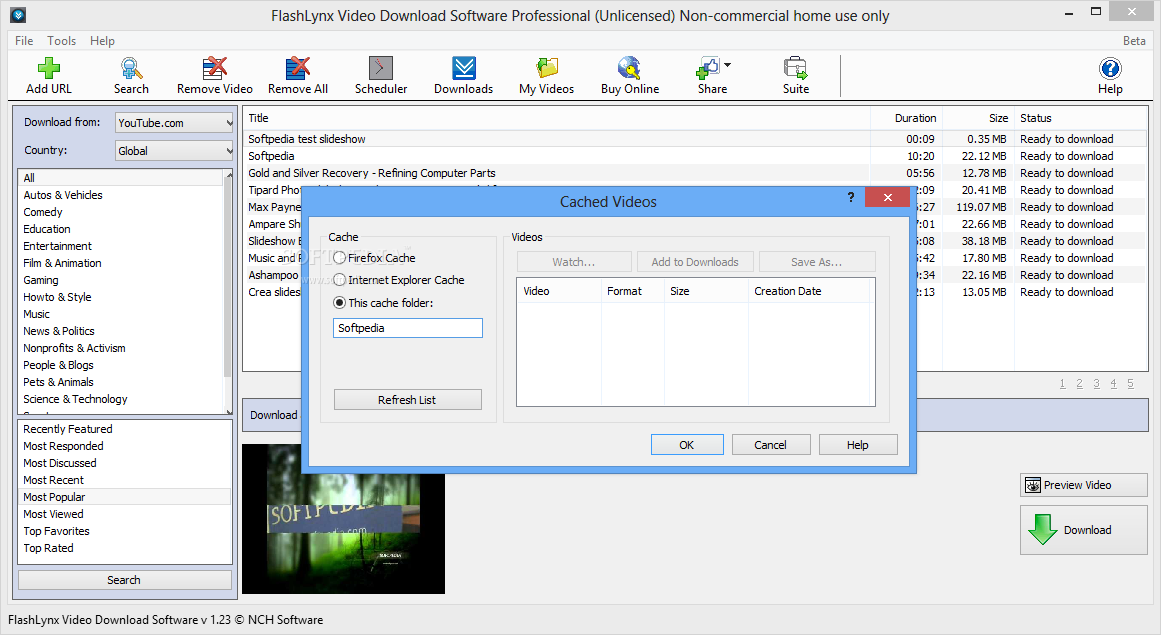Expand the Share dropdown arrow
The height and width of the screenshot is (635, 1161).
[728, 65]
